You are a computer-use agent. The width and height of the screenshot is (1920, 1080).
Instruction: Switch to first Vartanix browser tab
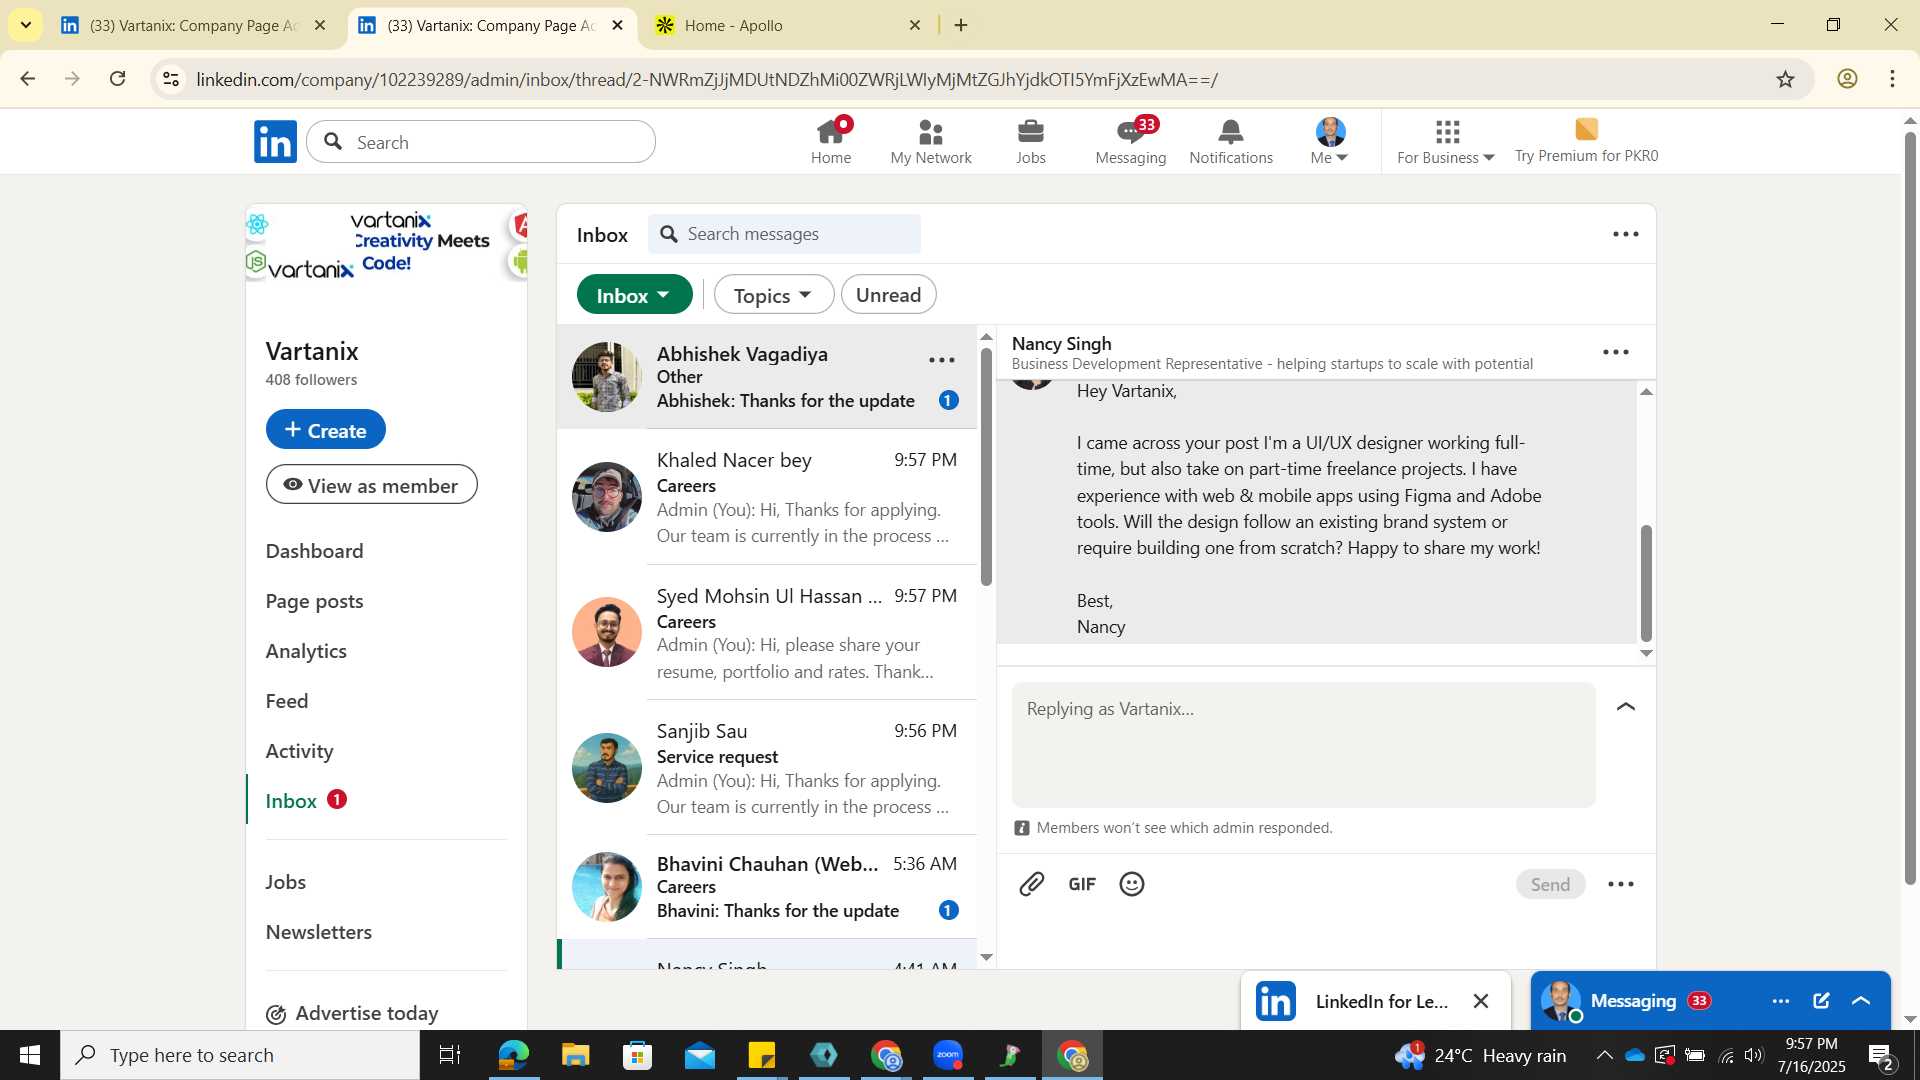click(x=192, y=25)
